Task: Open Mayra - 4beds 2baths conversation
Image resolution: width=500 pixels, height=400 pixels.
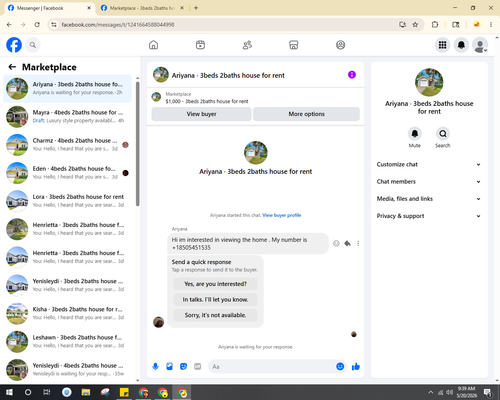Action: point(68,117)
